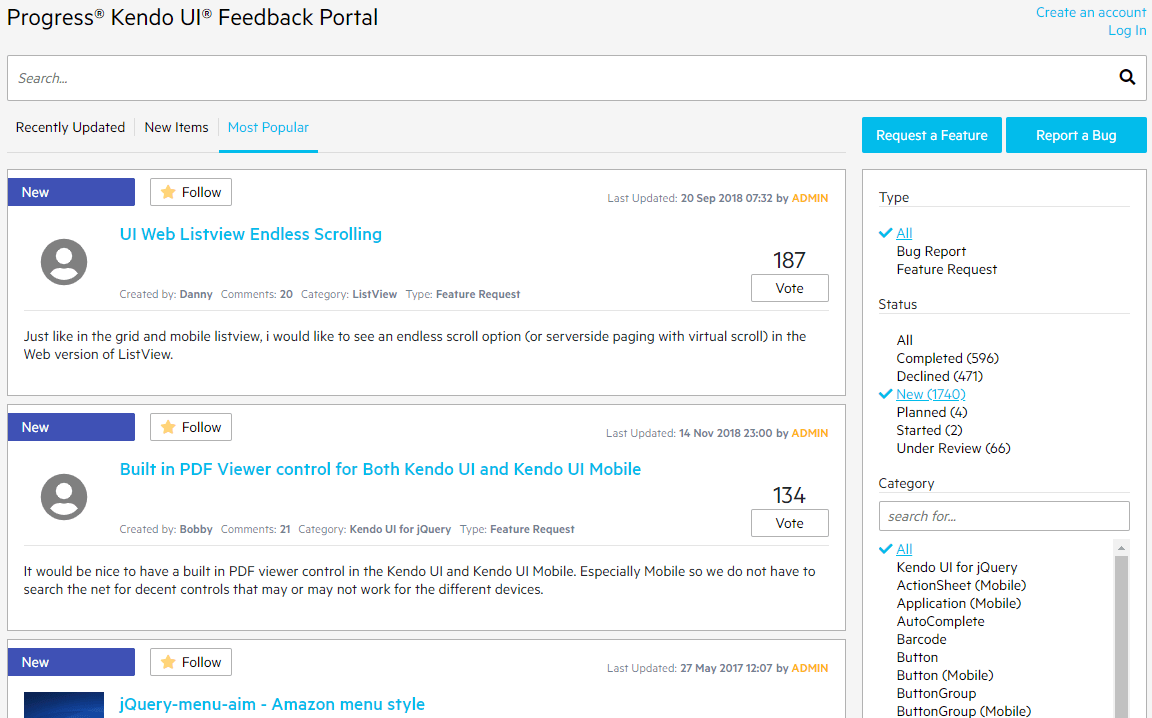
Task: Open UI Web Listview Endless Scrolling title
Action: pos(251,234)
